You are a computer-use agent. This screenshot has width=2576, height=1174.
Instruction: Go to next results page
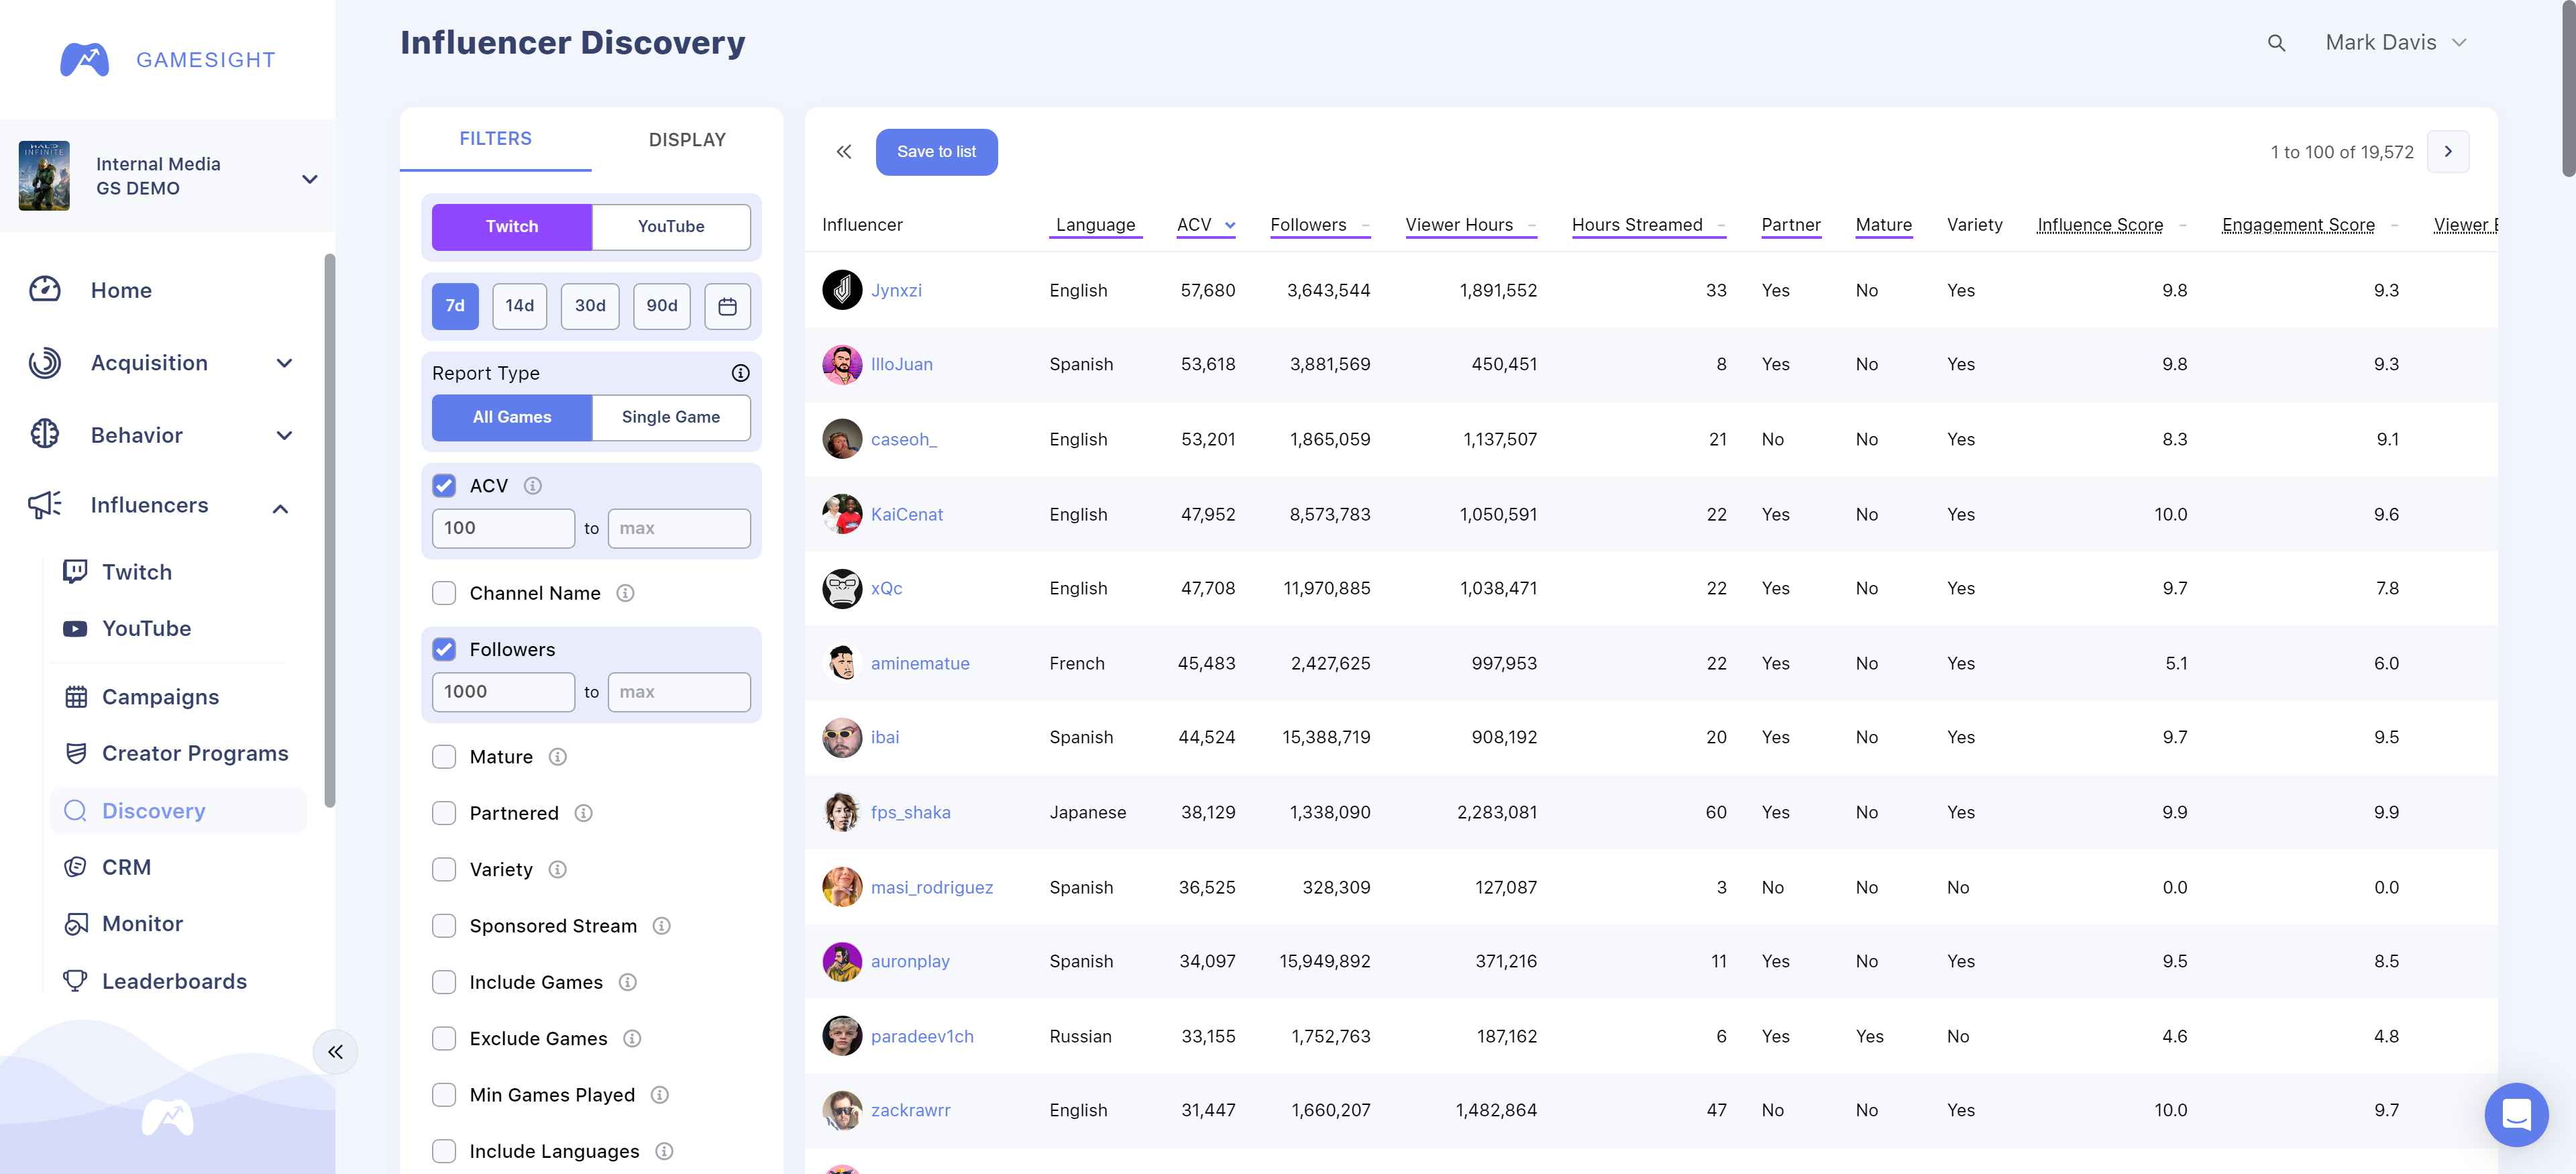[2448, 152]
